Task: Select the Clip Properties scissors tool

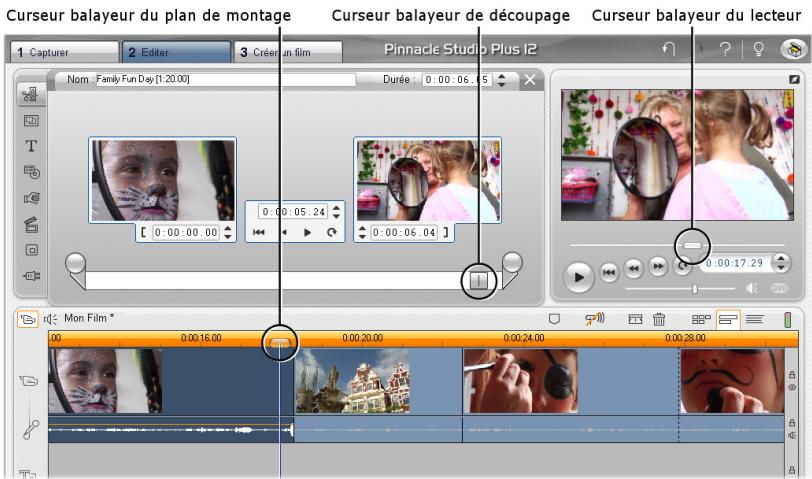Action: point(31,94)
